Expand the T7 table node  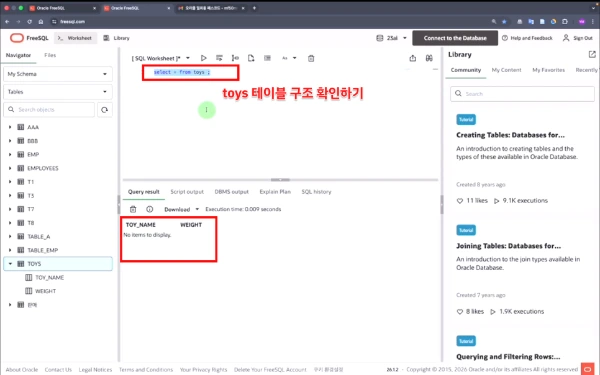pos(10,209)
